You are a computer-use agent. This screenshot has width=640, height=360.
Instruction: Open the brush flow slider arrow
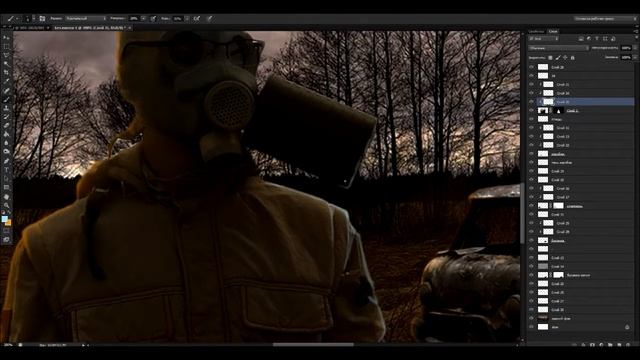coord(187,18)
